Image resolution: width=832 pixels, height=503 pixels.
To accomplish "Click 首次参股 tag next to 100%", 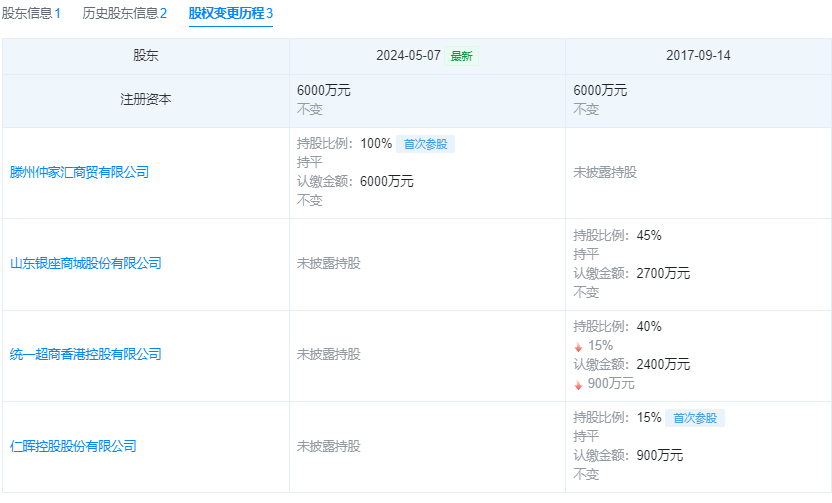I will click(426, 144).
